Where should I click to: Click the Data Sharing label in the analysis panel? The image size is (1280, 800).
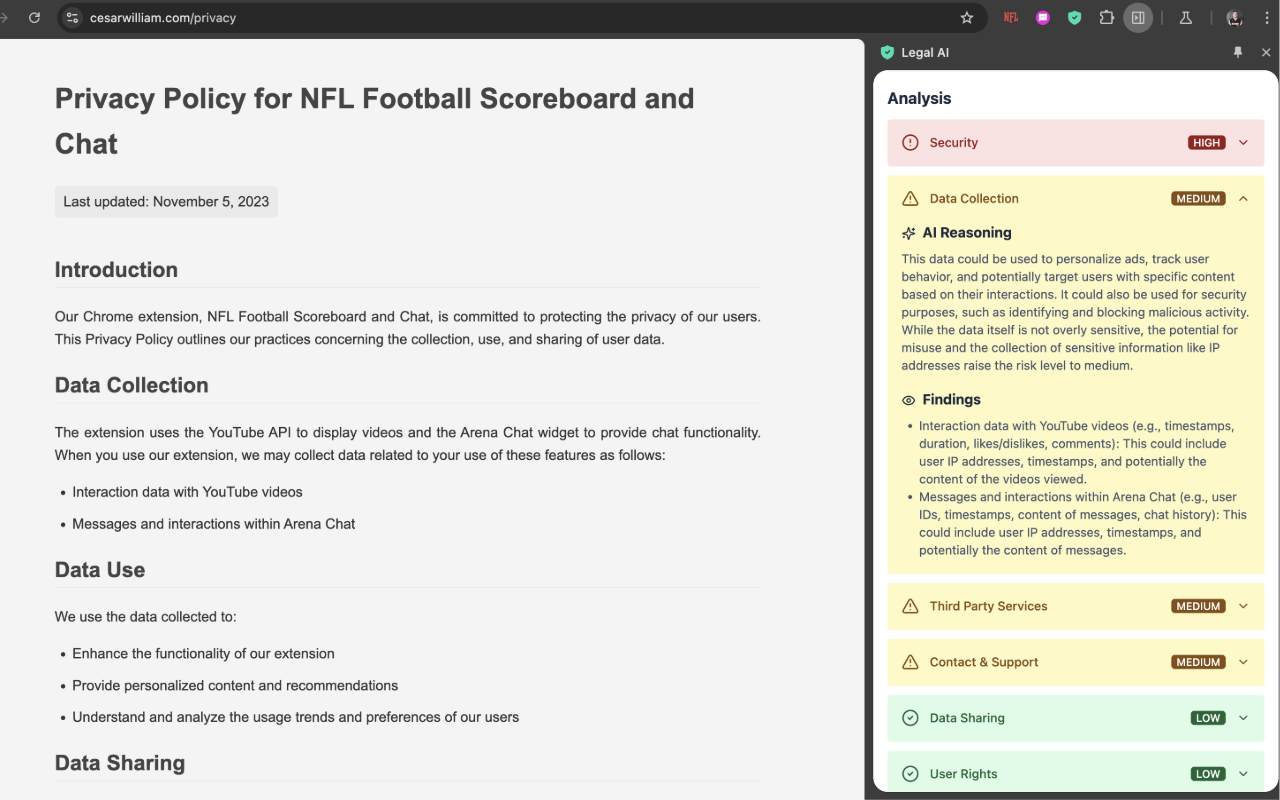[x=967, y=718]
